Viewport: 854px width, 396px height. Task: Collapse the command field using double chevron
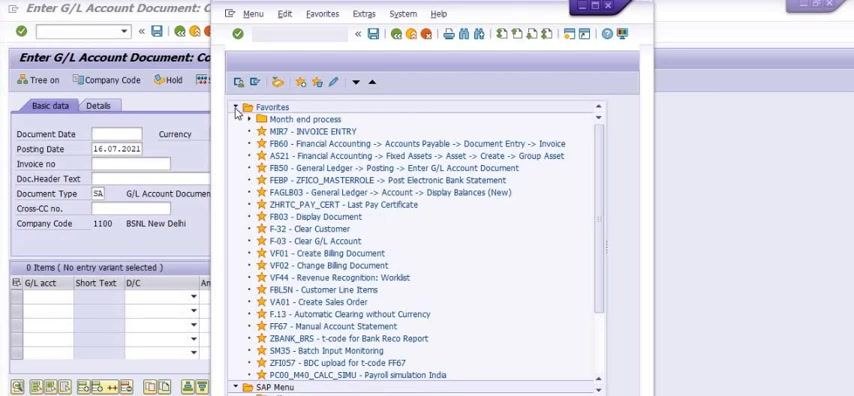point(358,34)
